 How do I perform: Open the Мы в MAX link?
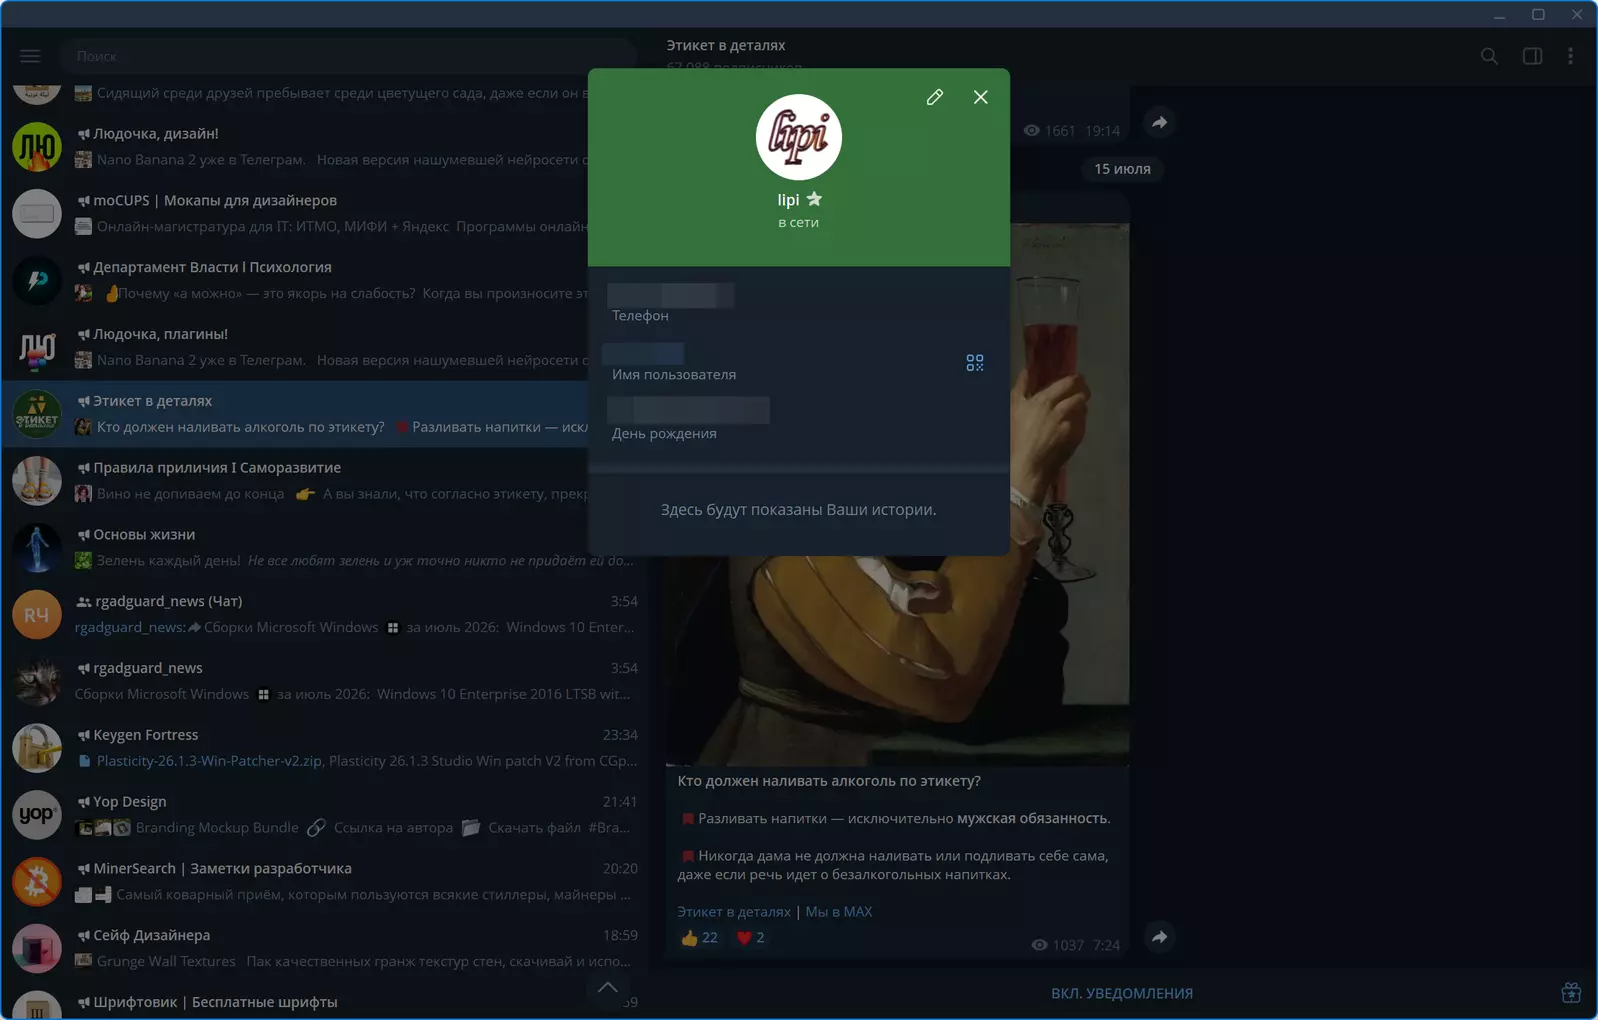pos(838,912)
